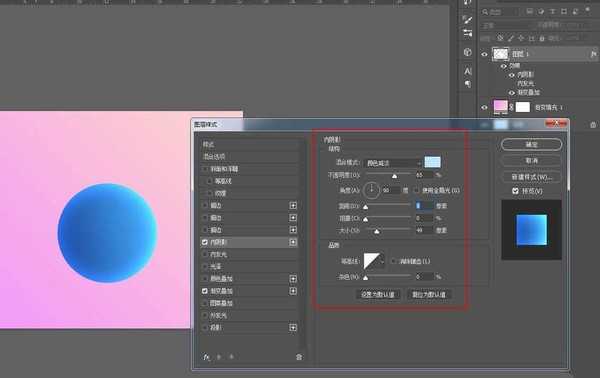Open the Brush Settings sliders icon in dock
600x378 pixels.
[x=467, y=33]
